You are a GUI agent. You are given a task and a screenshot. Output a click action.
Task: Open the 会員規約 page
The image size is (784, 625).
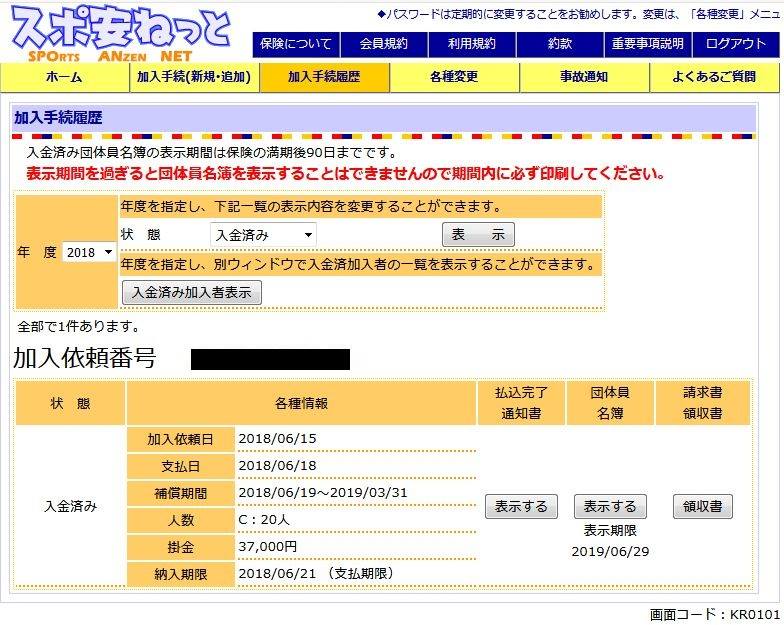(x=384, y=44)
